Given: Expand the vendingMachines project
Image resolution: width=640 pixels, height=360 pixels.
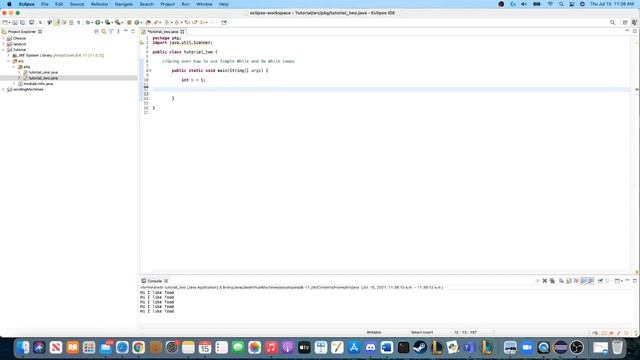Looking at the screenshot, I should tap(4, 89).
